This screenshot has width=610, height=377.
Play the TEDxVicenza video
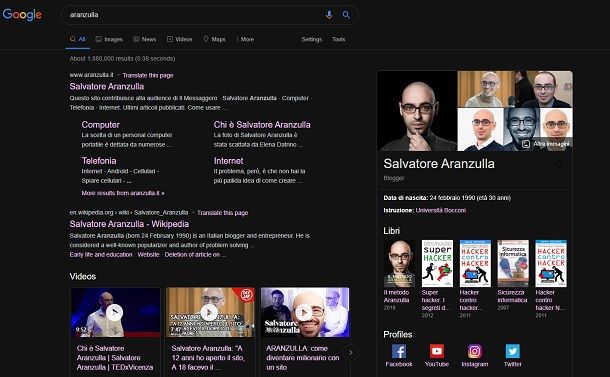pyautogui.click(x=115, y=312)
